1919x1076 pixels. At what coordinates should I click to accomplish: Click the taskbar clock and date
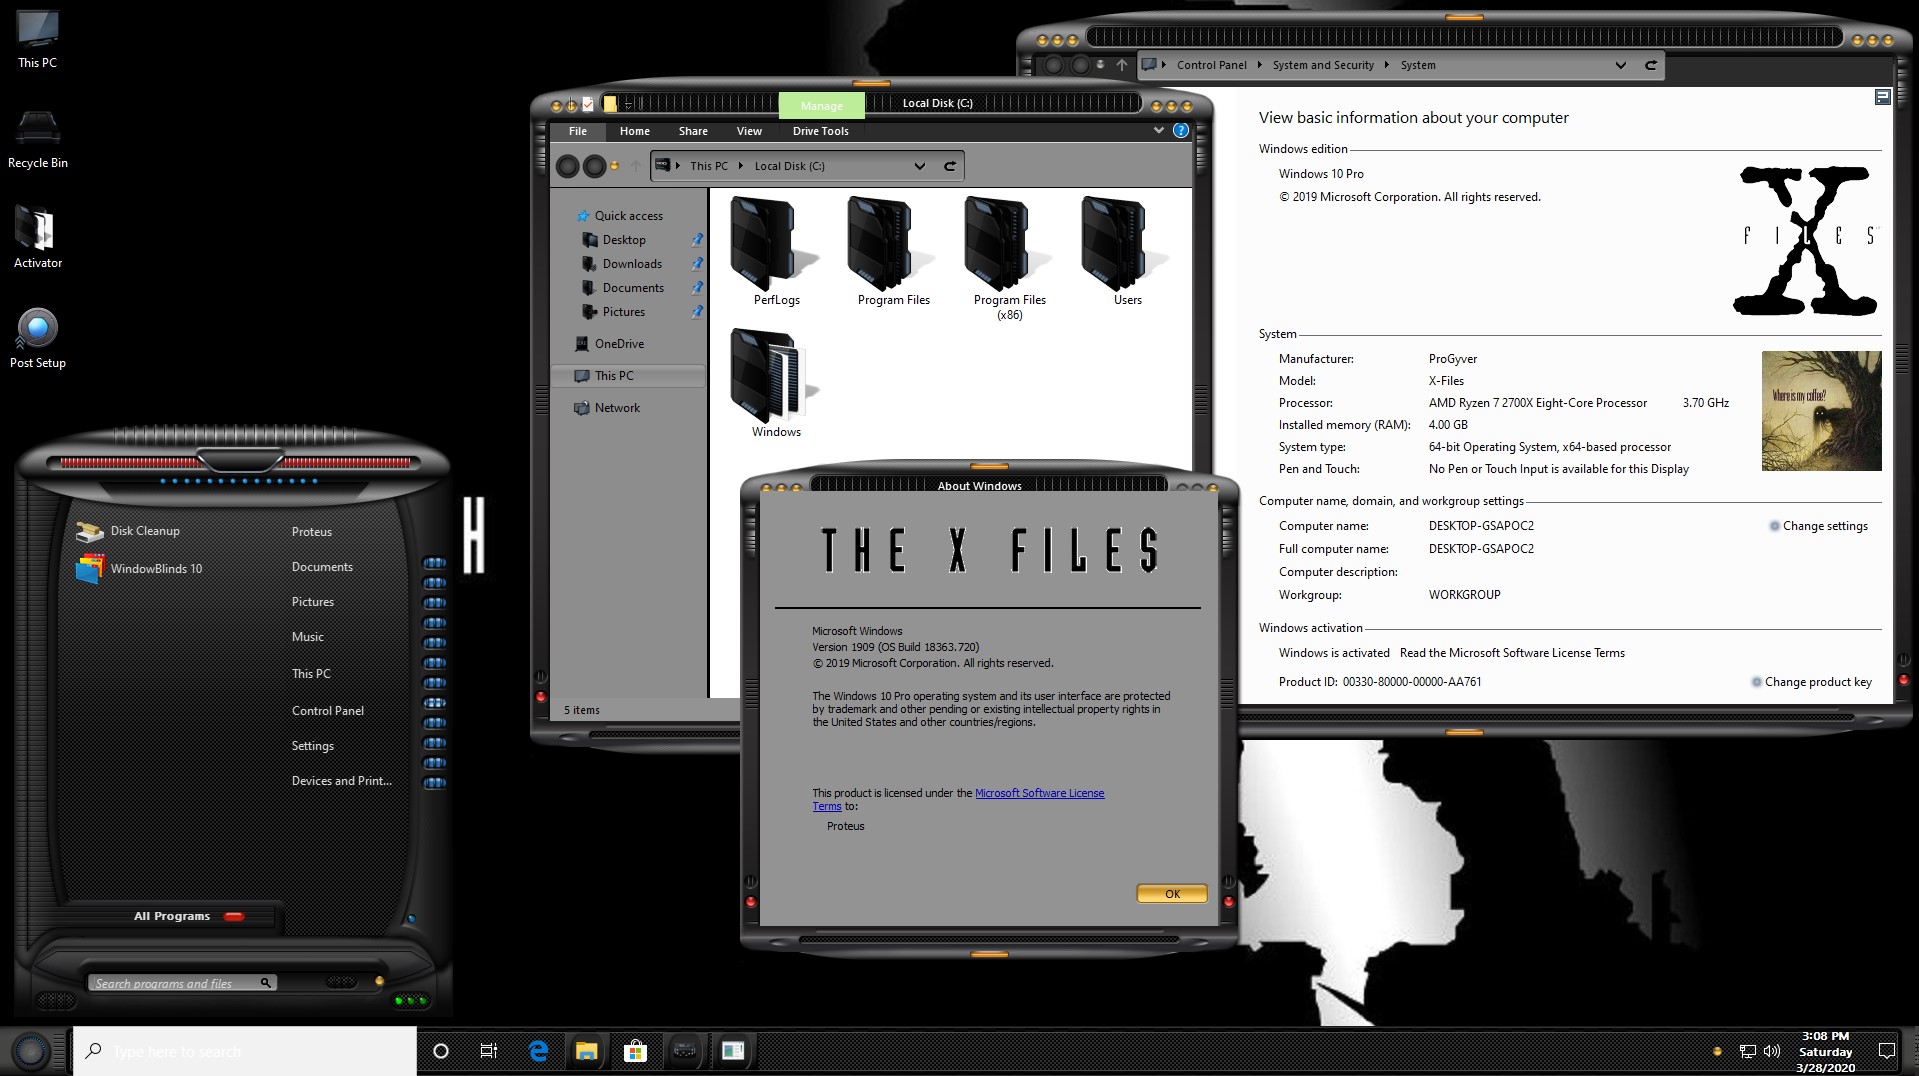point(1825,1051)
